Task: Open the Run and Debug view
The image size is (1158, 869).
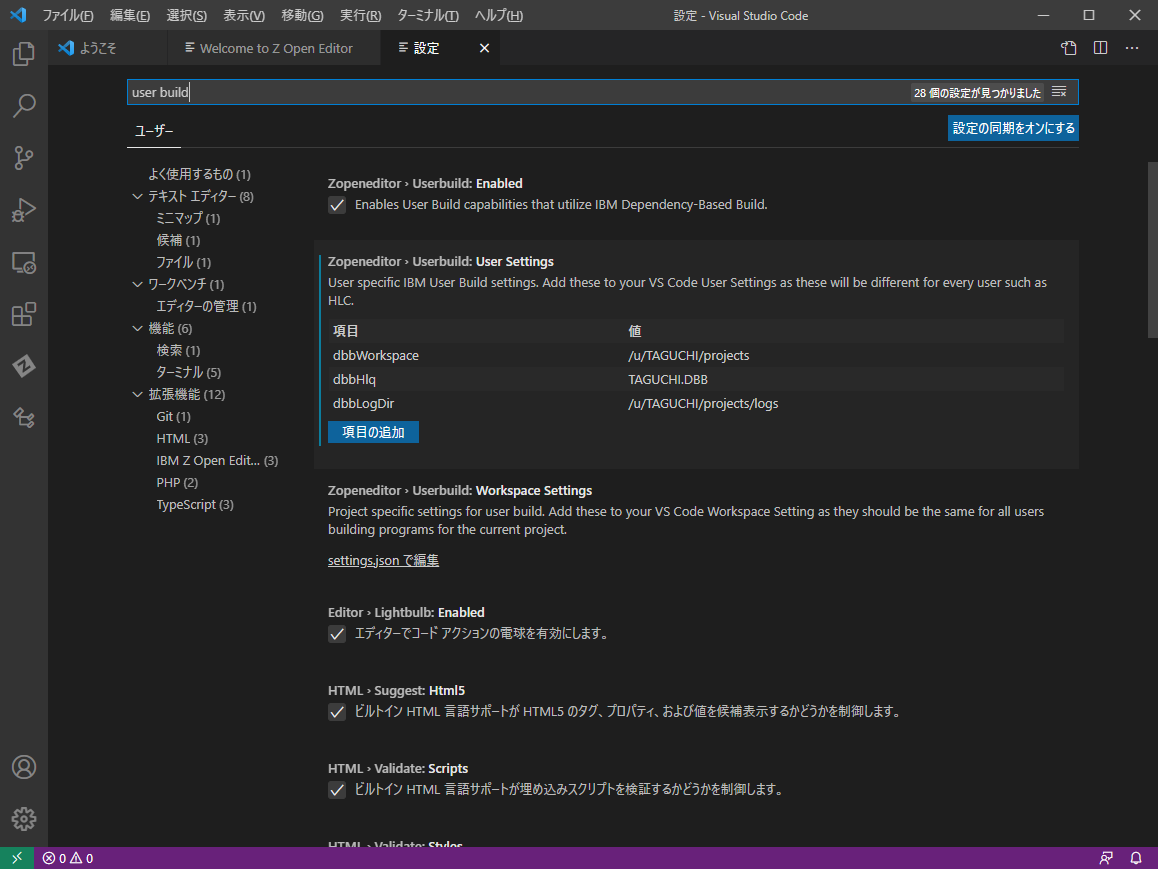Action: coord(24,210)
